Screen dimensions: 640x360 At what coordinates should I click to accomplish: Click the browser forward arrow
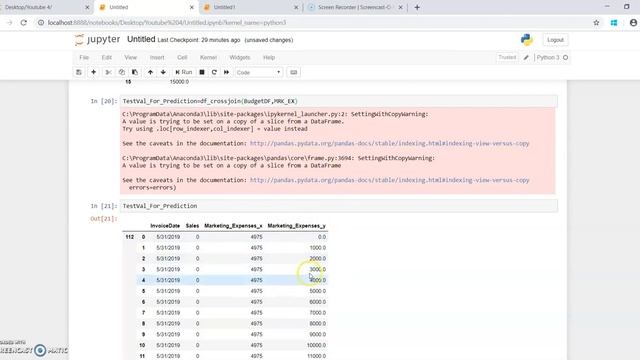(9, 23)
